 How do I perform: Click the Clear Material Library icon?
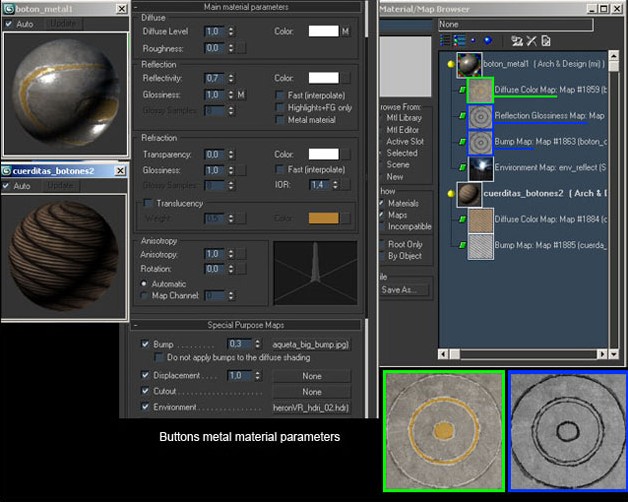pyautogui.click(x=547, y=41)
